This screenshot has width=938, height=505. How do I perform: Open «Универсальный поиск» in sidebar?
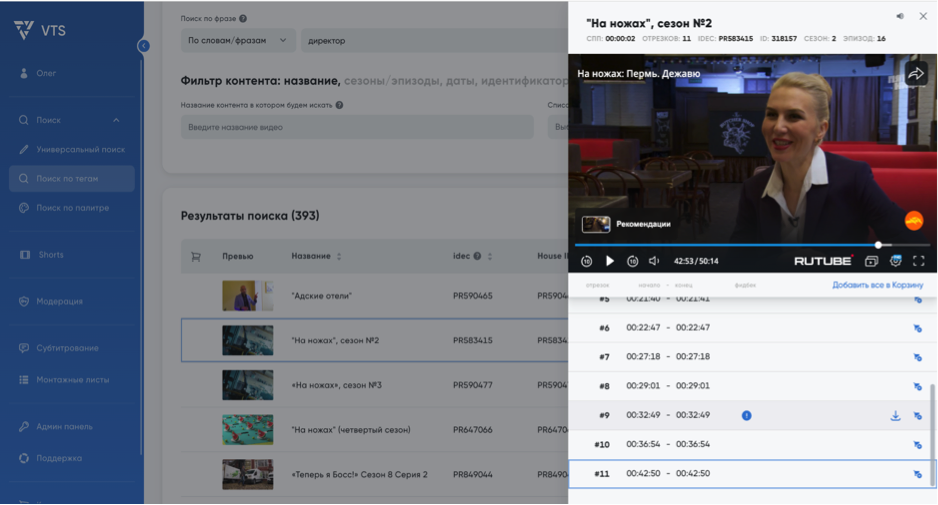(80, 149)
